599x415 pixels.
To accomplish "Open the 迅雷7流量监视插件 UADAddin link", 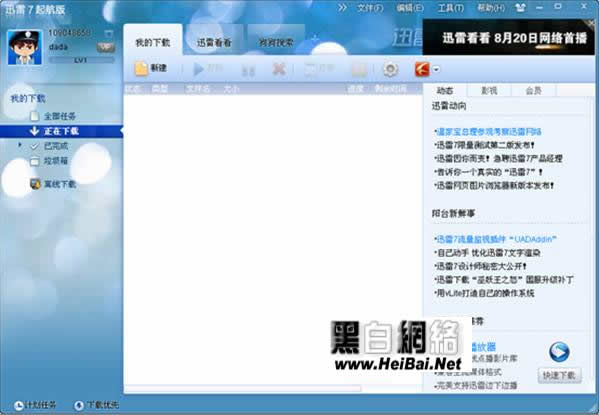I will (x=496, y=239).
